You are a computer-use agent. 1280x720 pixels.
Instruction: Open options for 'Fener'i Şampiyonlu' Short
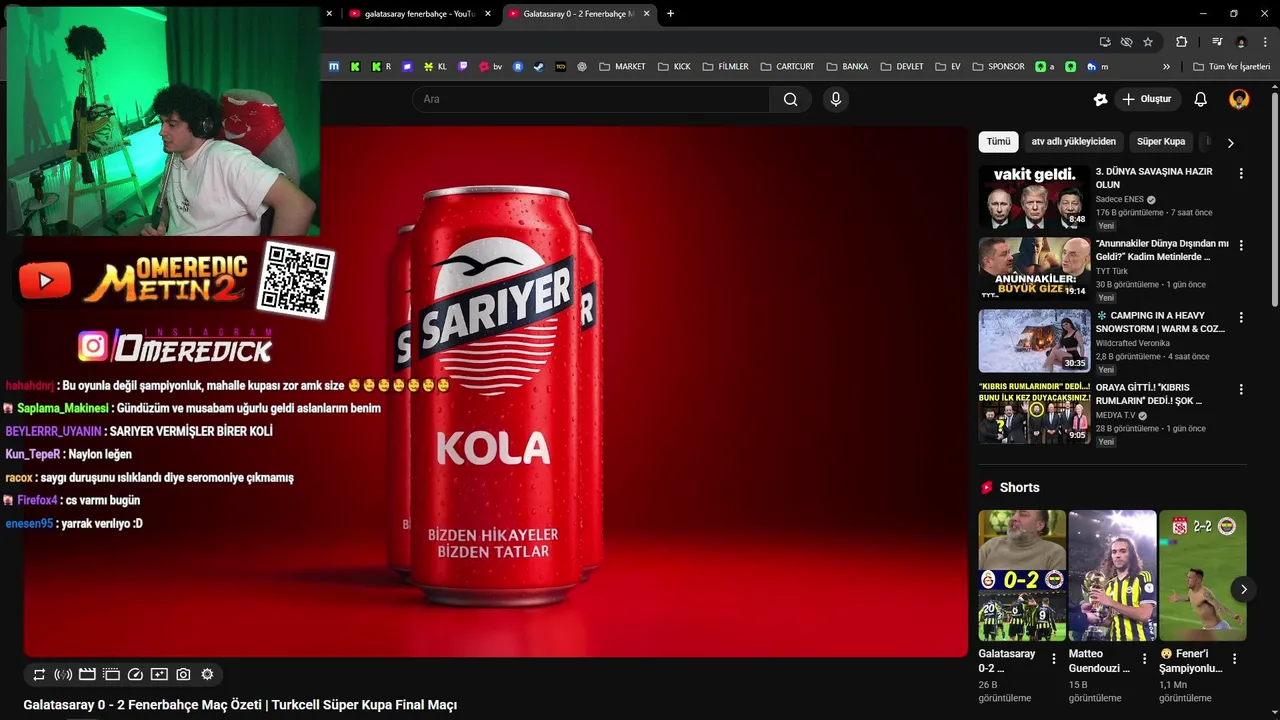point(1235,659)
